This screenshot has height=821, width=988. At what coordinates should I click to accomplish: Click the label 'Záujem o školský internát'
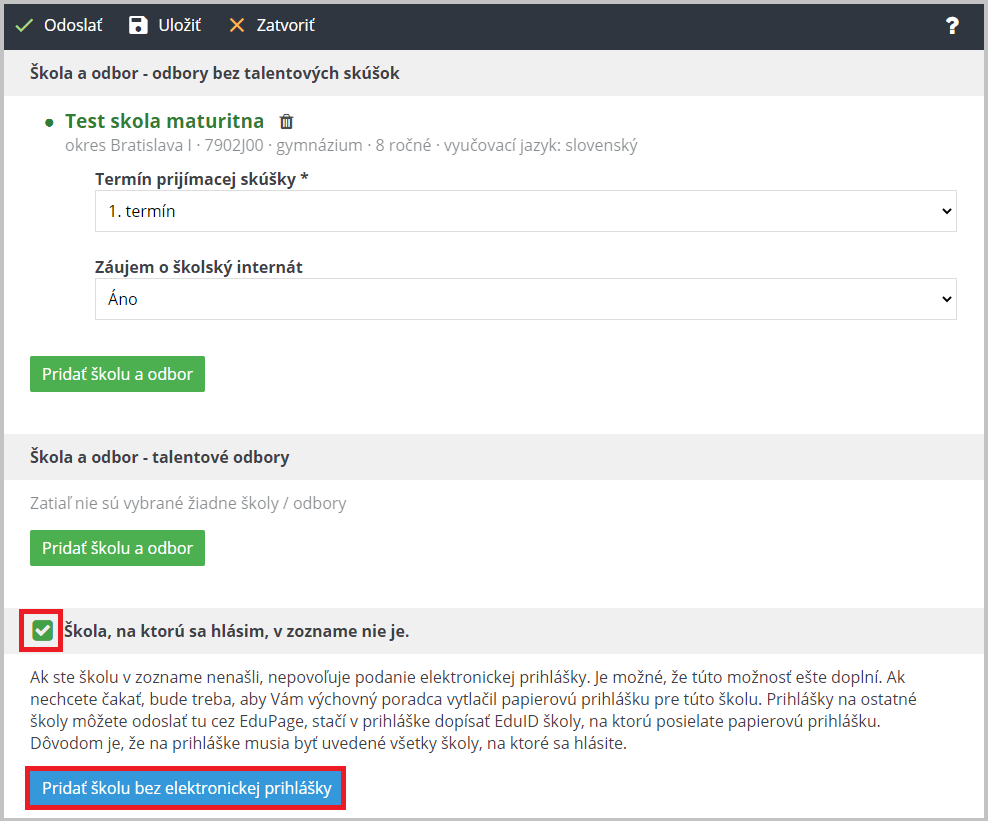click(x=198, y=267)
